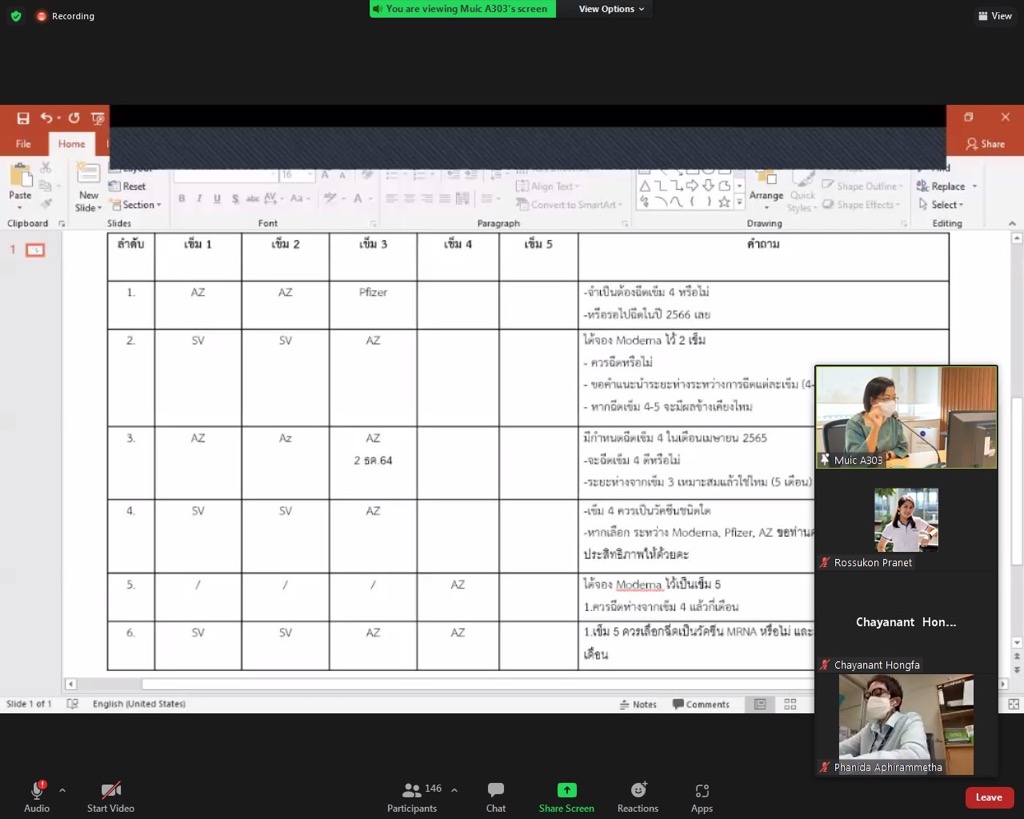
Task: Open the Apps icon in Zoom
Action: coord(702,797)
